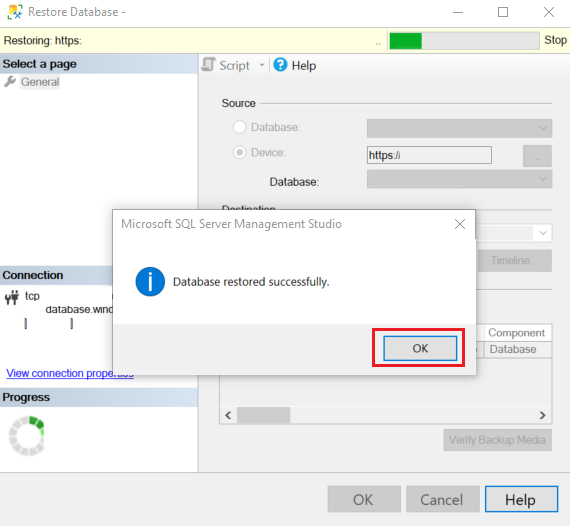
Task: Click the horizontal scrollbar thumb
Action: click(264, 415)
